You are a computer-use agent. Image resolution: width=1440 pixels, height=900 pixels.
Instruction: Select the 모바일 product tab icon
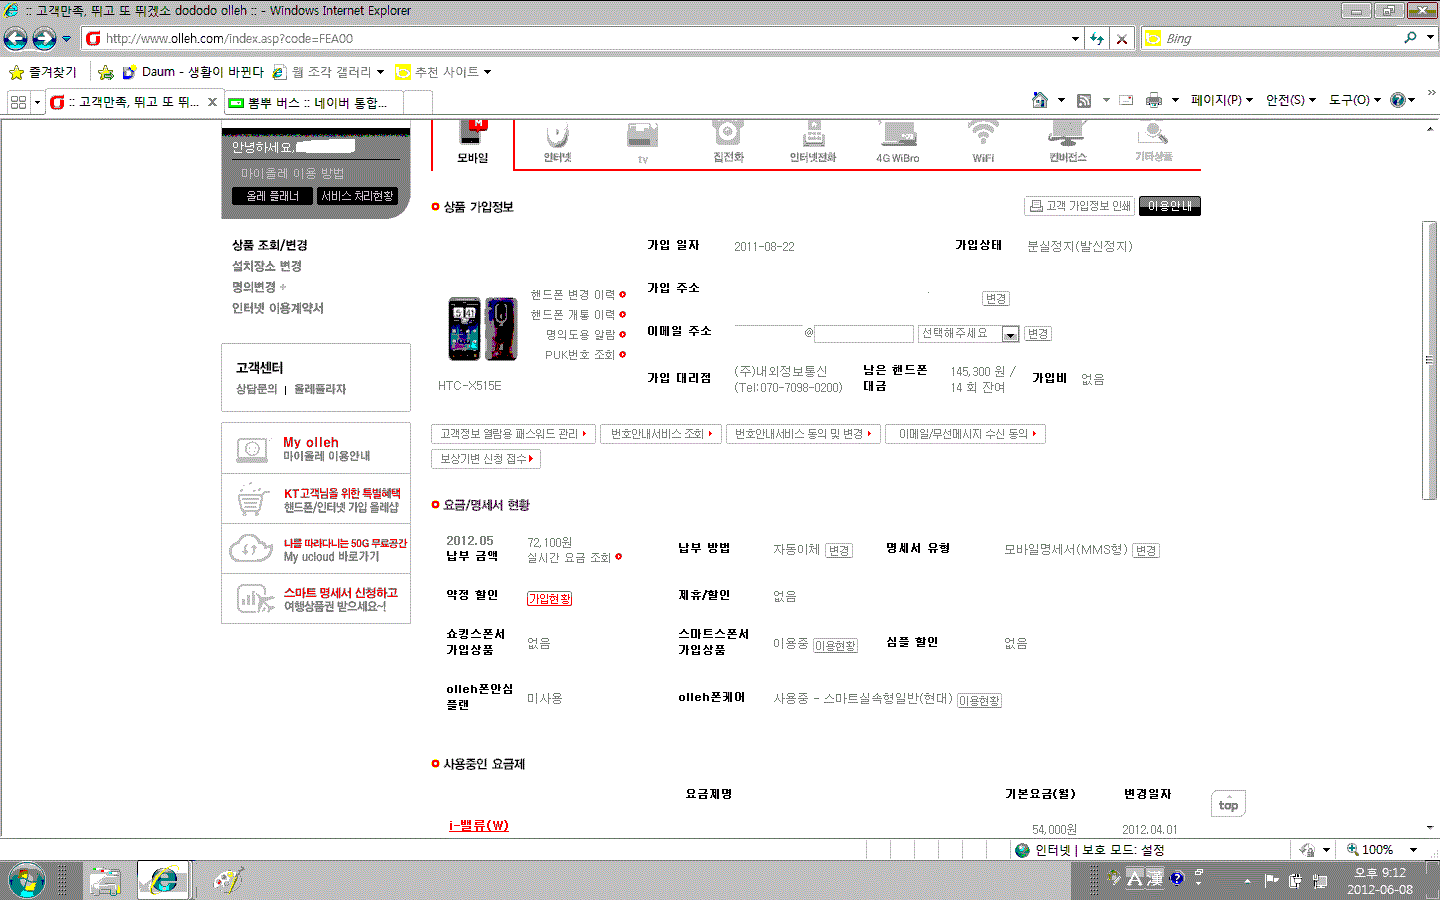[472, 141]
